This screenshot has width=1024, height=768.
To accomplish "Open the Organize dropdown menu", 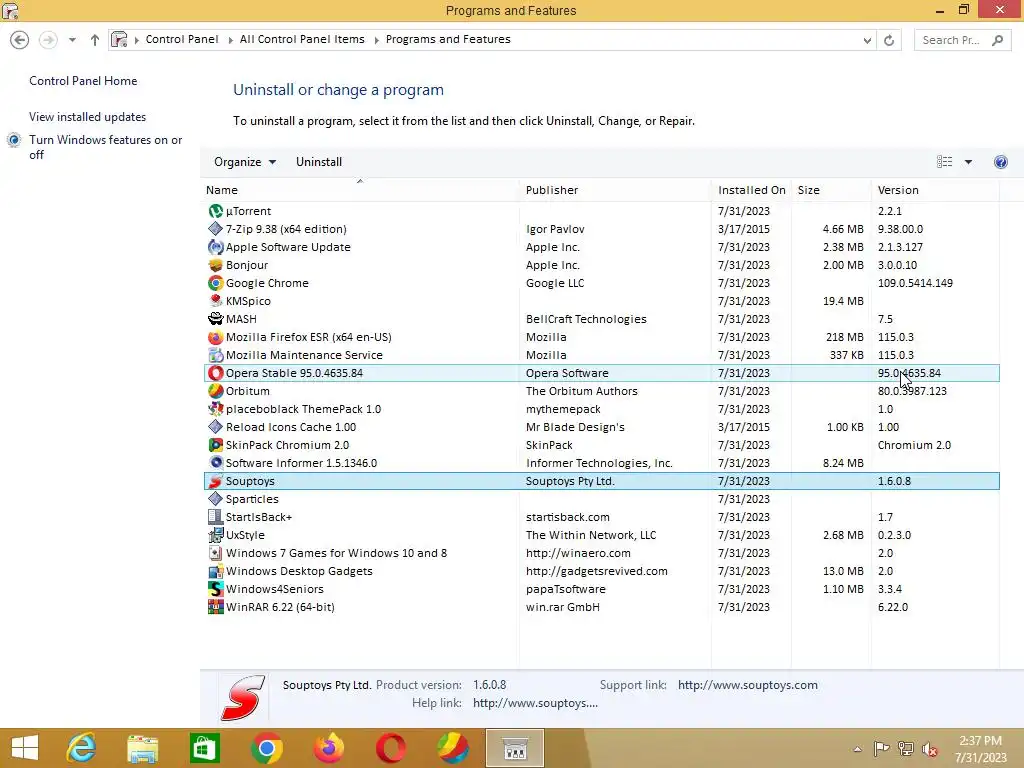I will point(245,162).
